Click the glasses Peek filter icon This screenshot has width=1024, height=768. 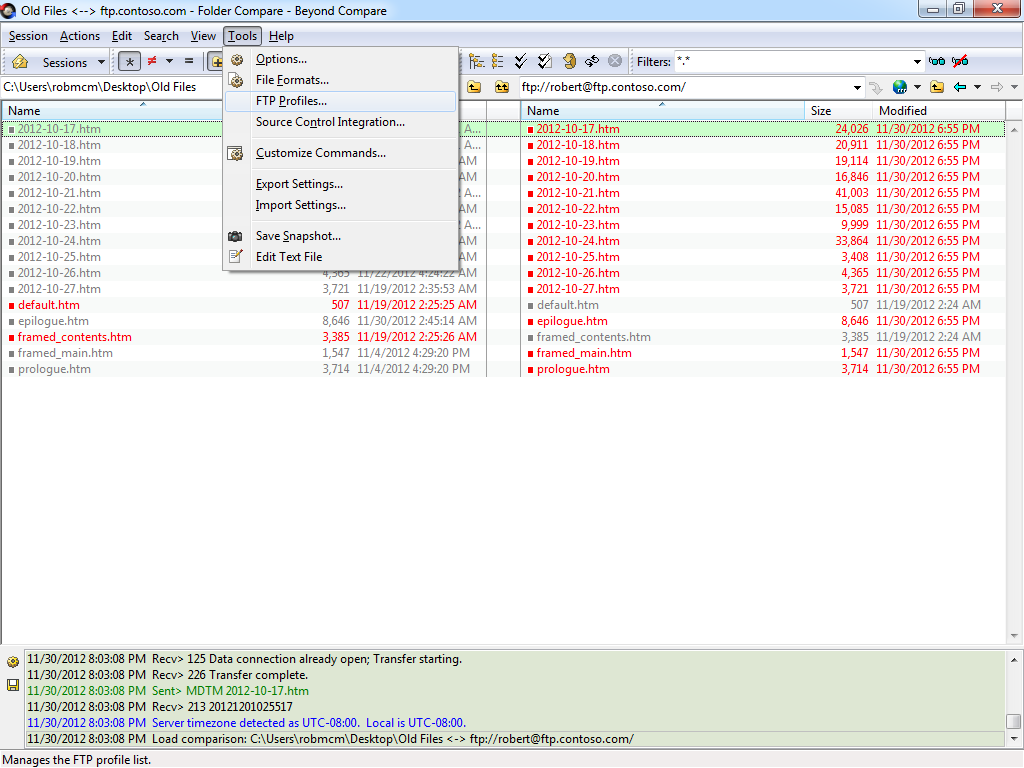937,61
